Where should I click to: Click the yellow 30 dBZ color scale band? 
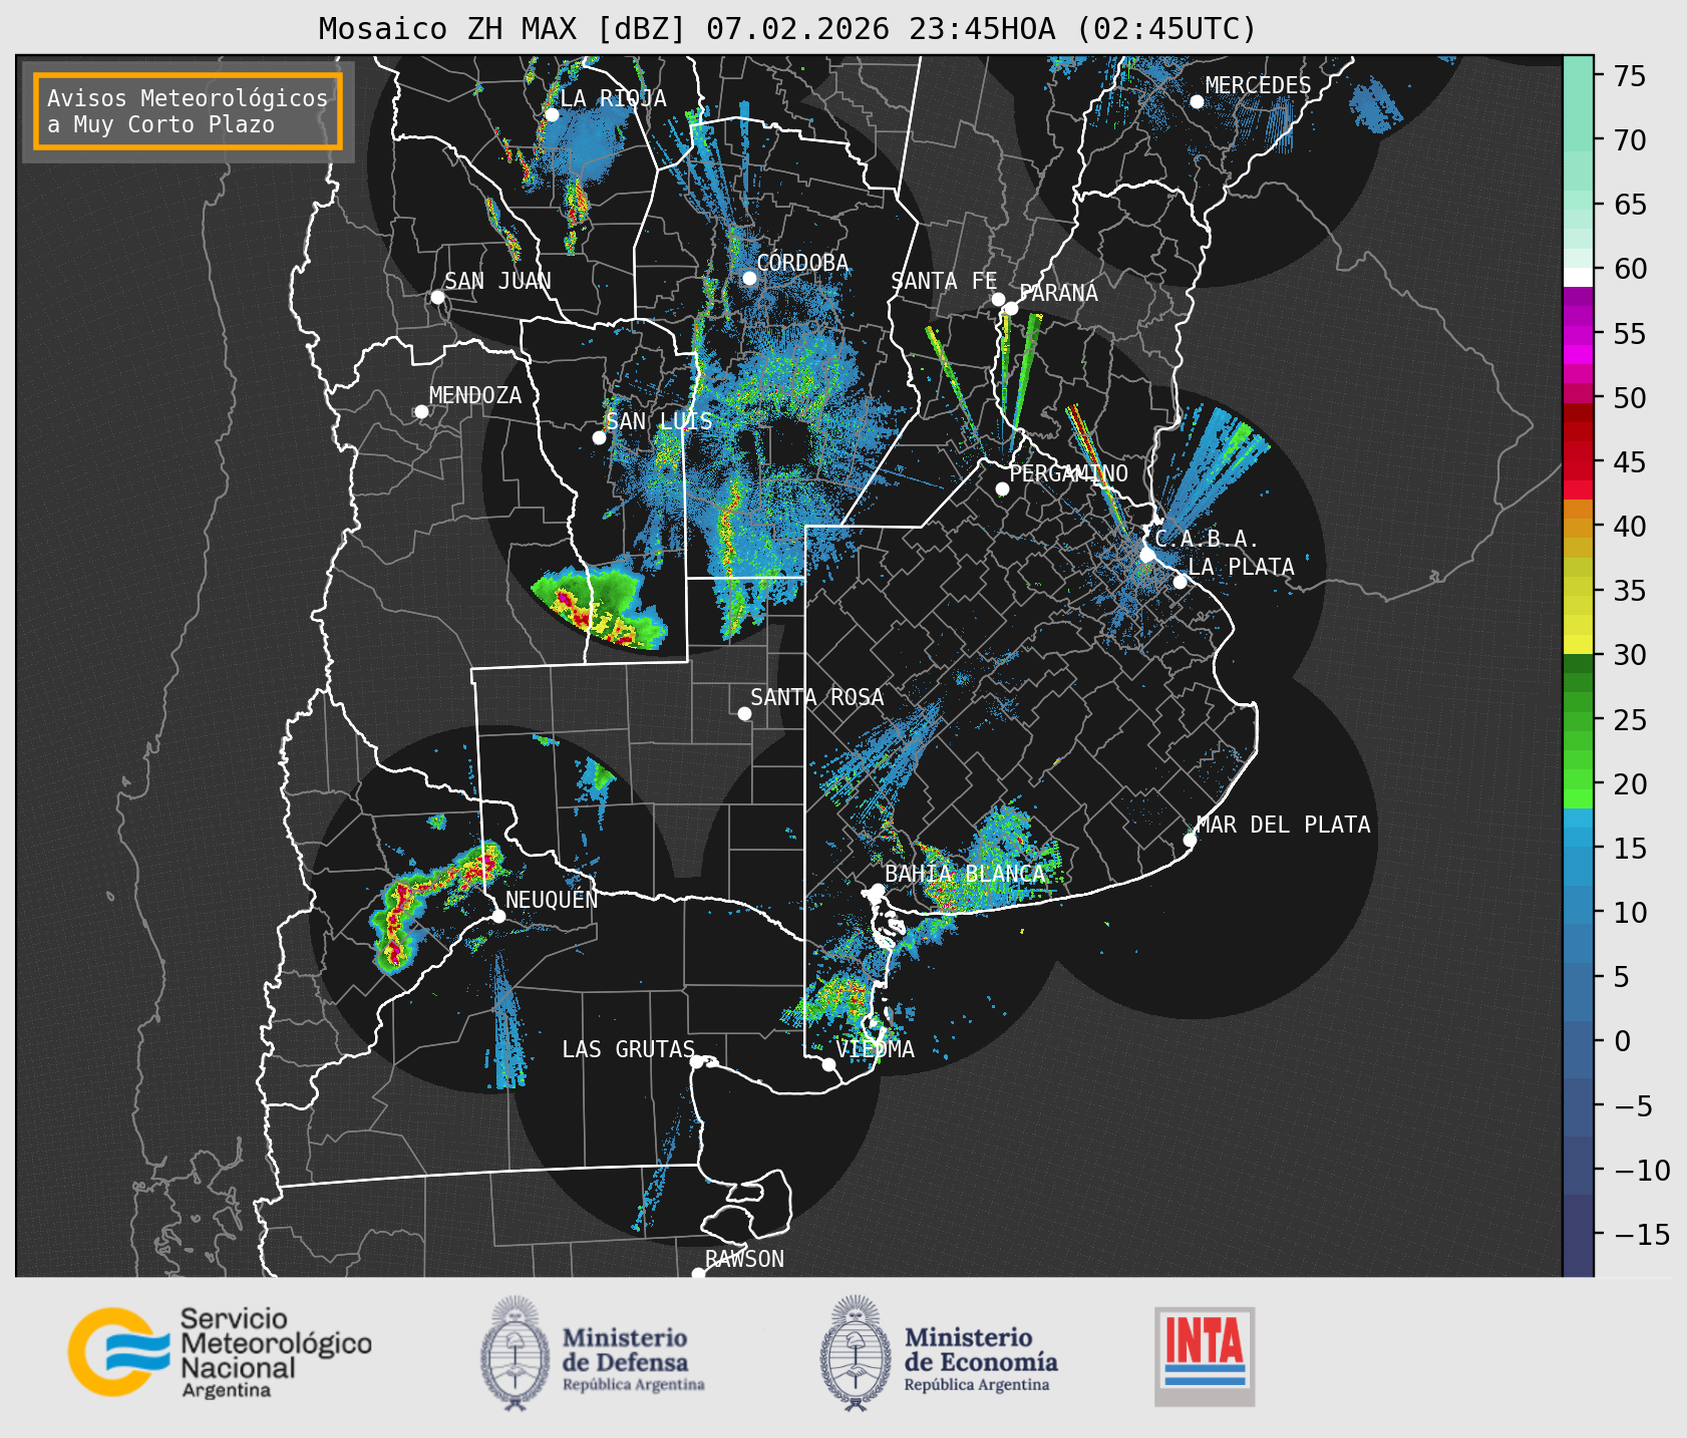click(x=1578, y=645)
